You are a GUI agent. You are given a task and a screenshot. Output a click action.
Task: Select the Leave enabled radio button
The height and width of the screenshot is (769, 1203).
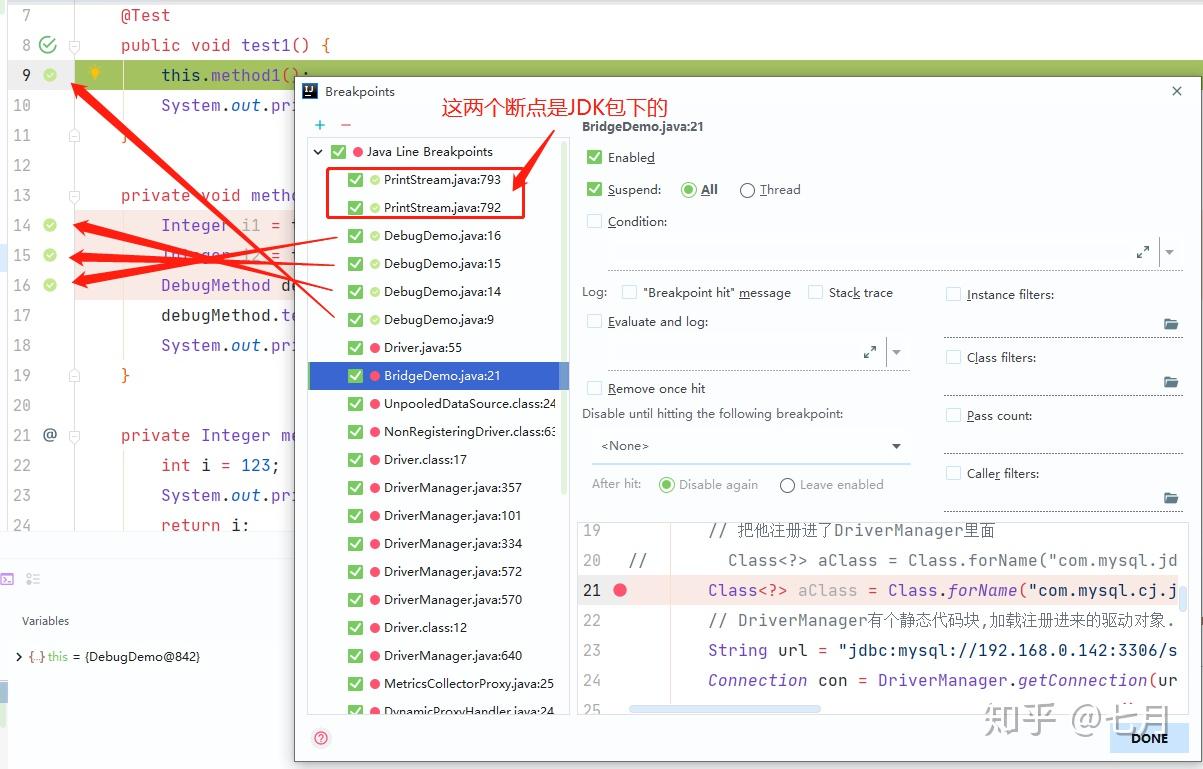[787, 485]
